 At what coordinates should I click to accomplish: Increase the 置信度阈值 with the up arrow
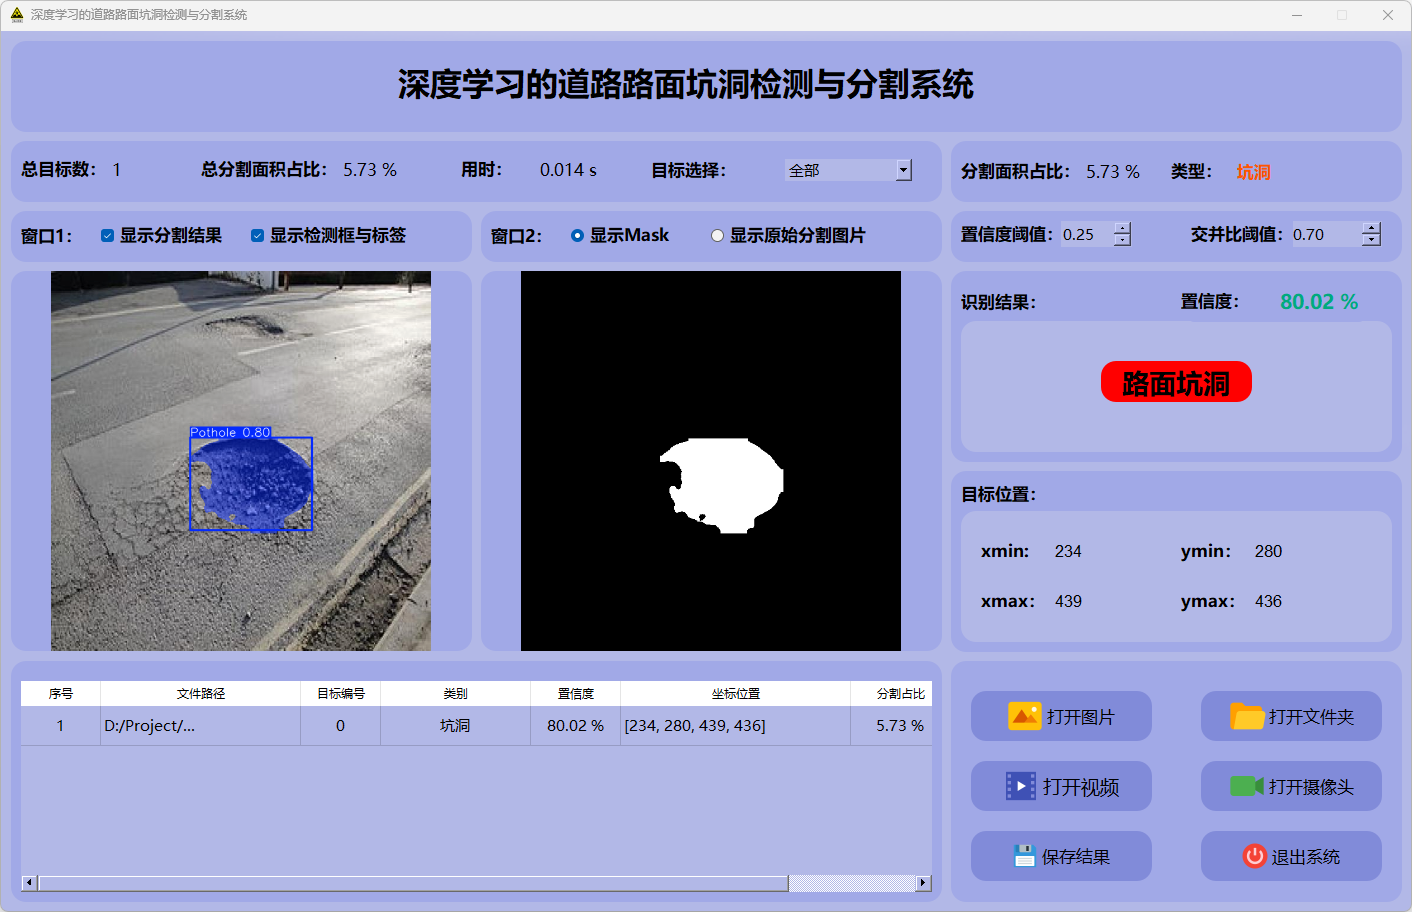(1122, 228)
